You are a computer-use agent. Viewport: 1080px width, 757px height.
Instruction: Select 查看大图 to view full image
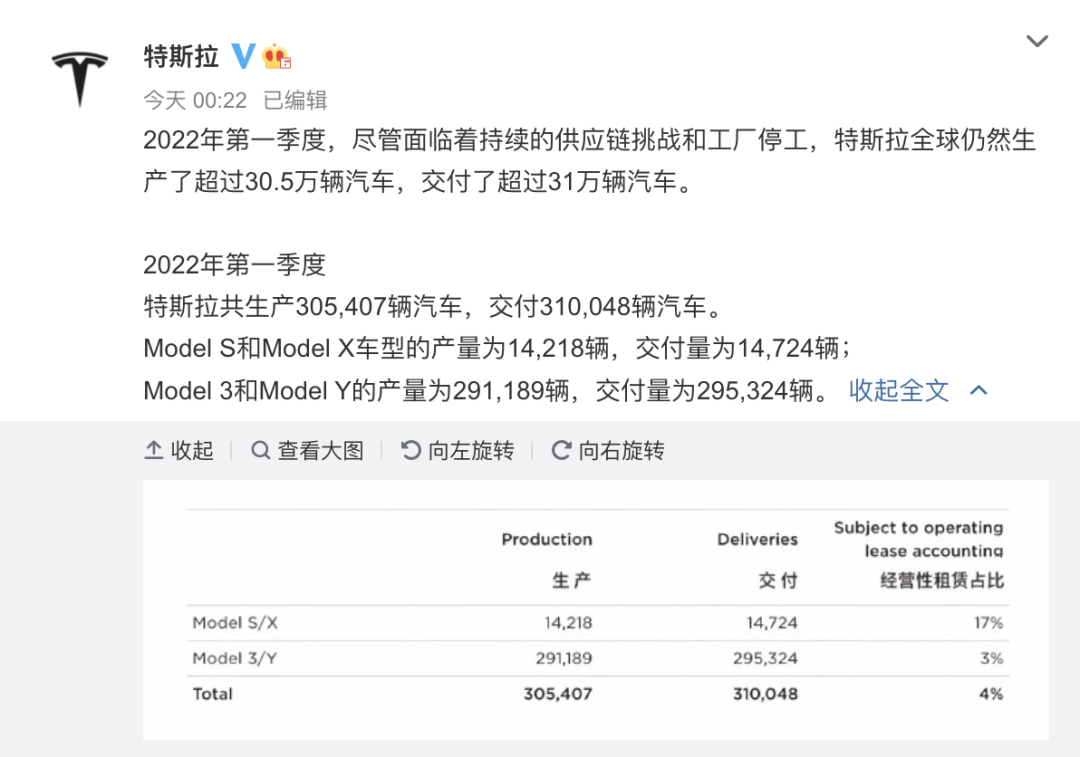320,451
